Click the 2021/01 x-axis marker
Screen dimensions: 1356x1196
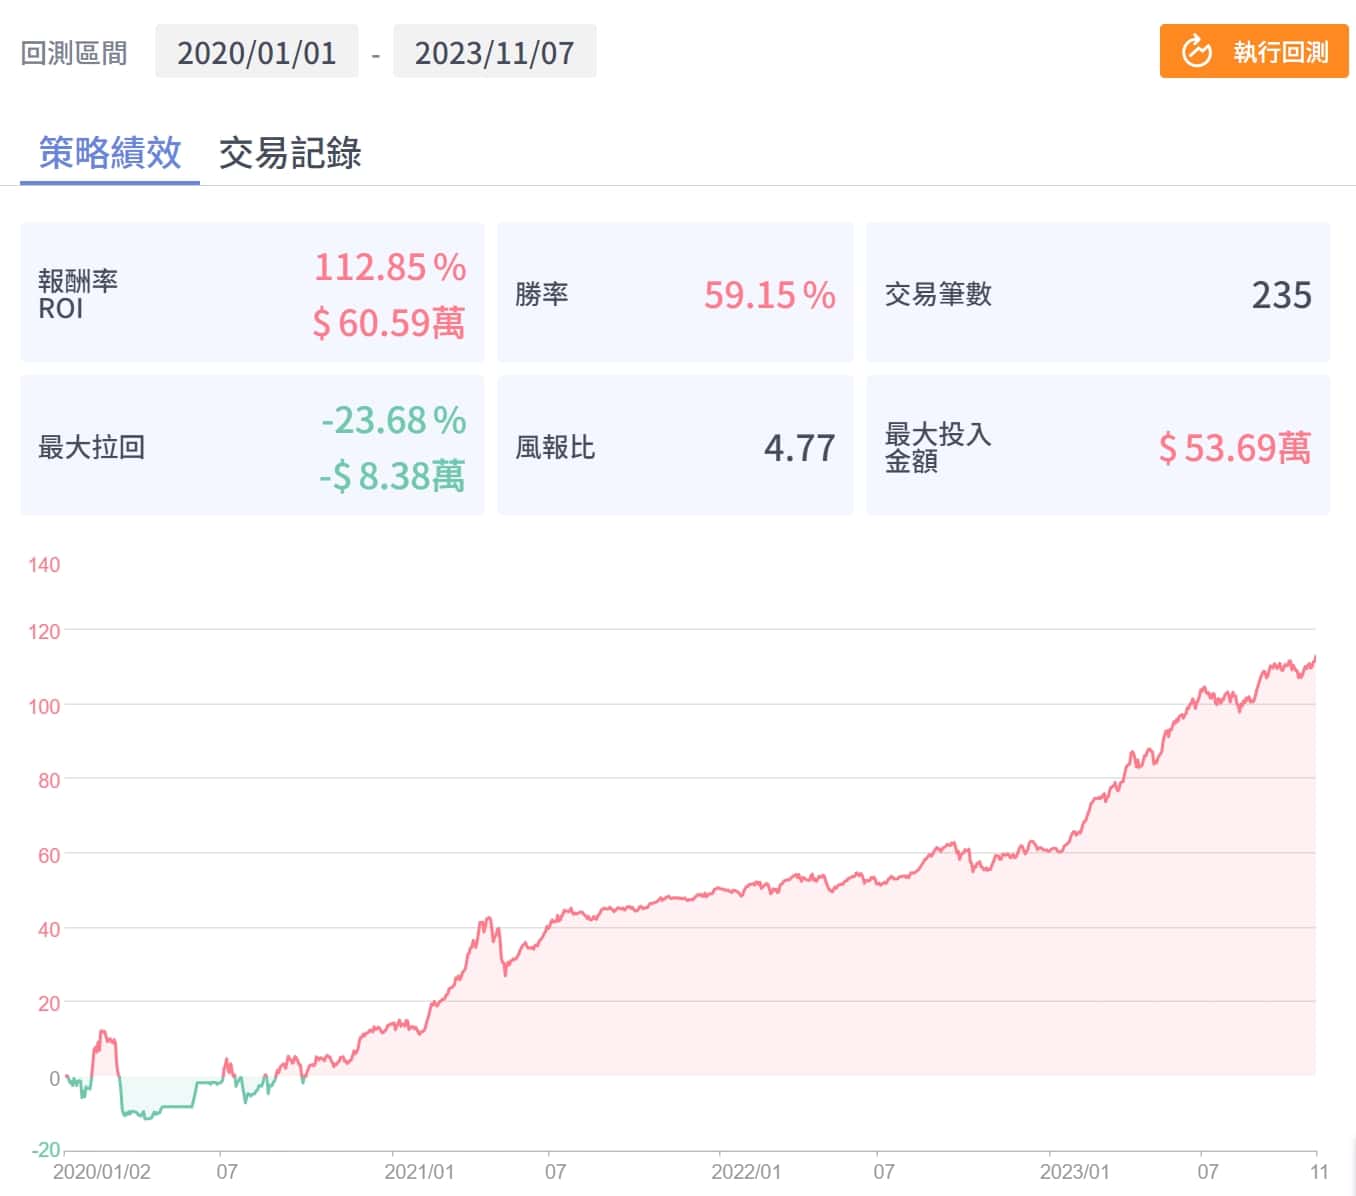(419, 1171)
